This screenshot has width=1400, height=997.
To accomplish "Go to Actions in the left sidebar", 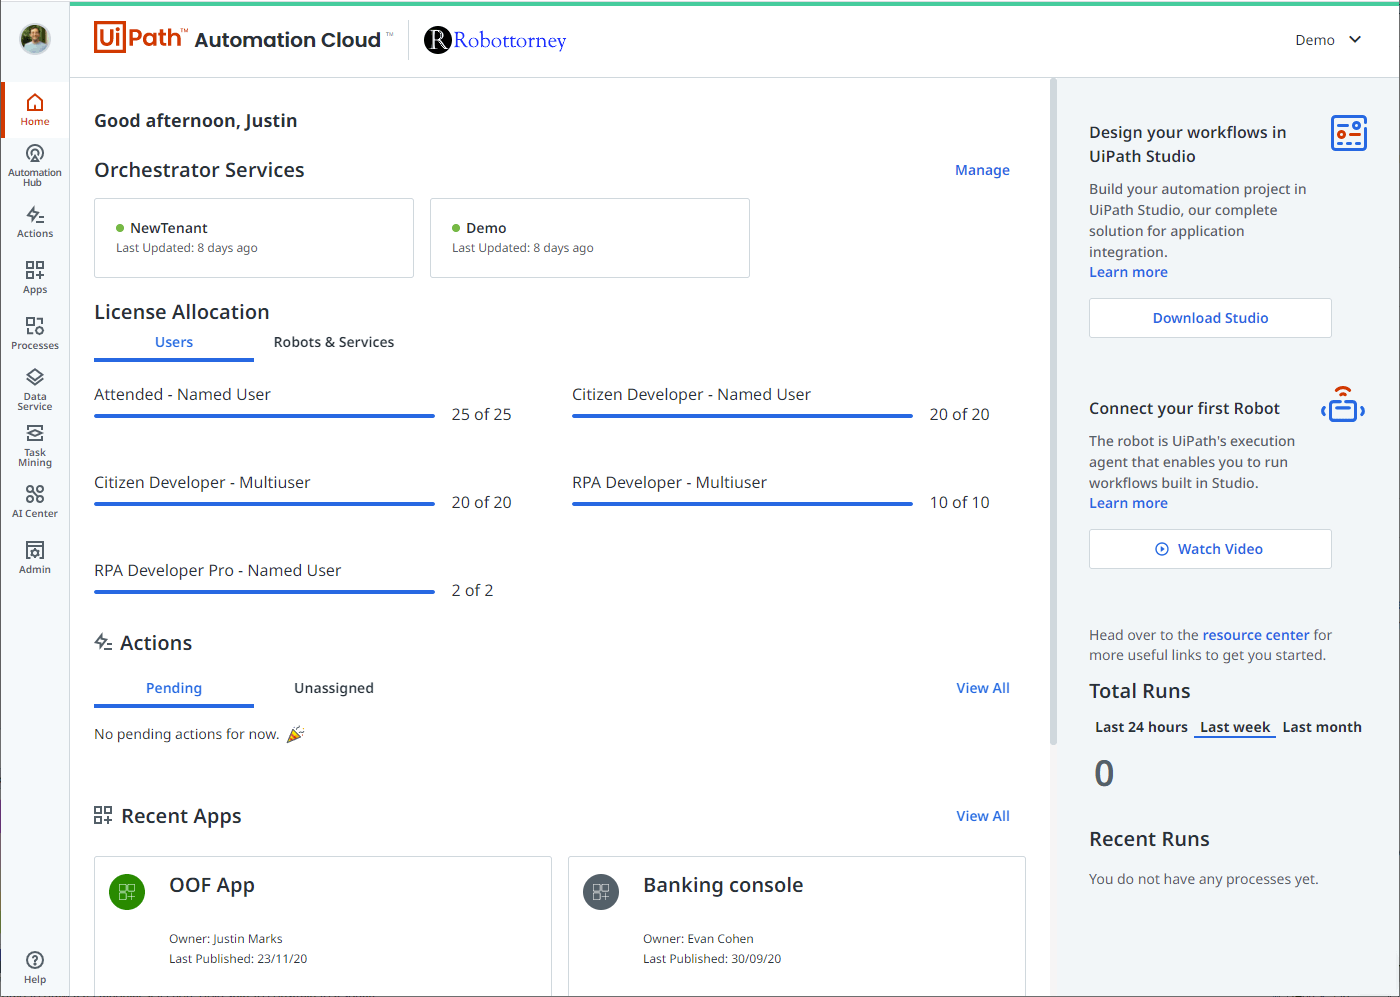I will [x=35, y=222].
